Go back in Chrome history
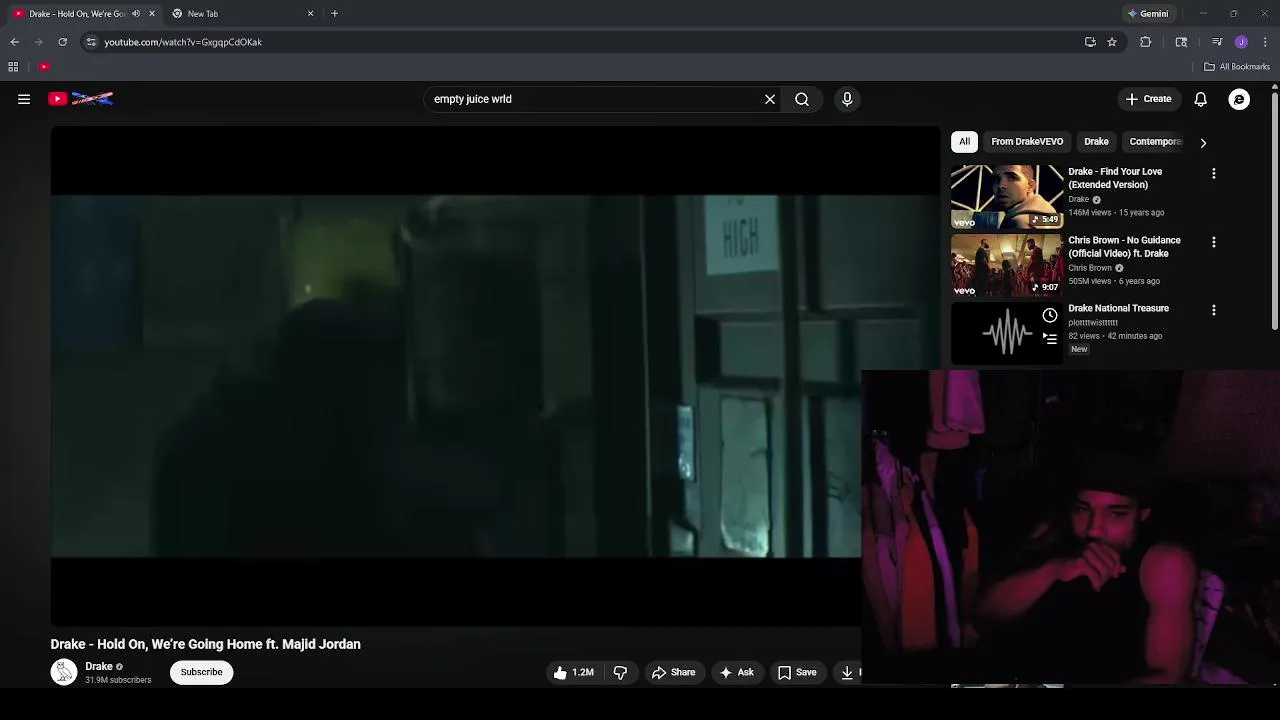 (14, 42)
